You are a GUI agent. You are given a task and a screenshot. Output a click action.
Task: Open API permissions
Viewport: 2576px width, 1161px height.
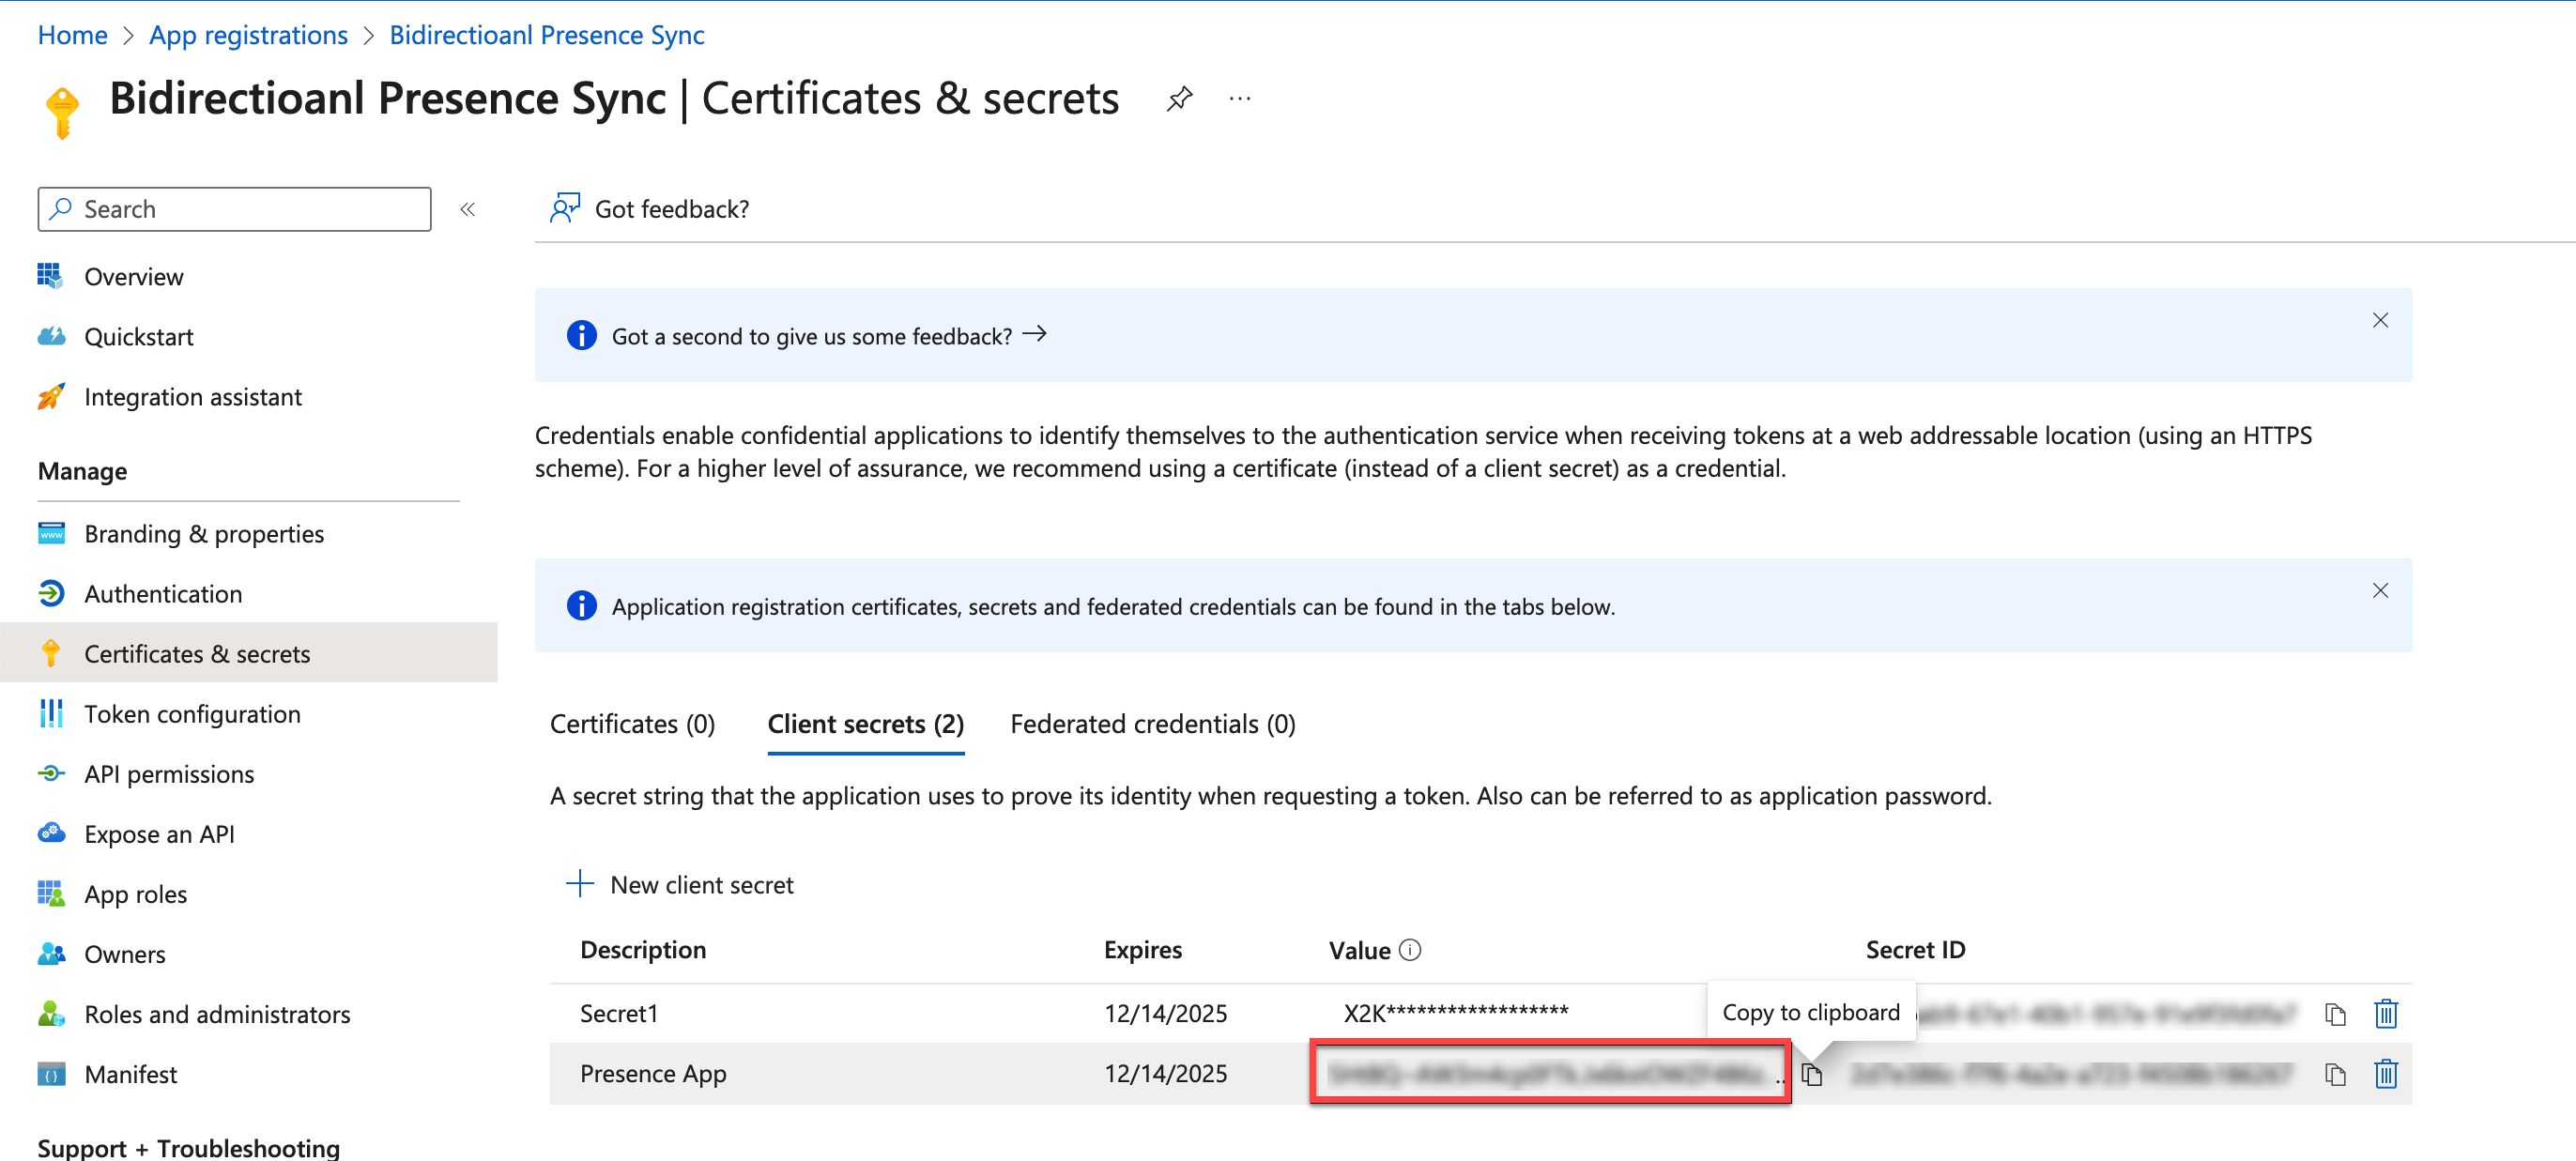169,773
